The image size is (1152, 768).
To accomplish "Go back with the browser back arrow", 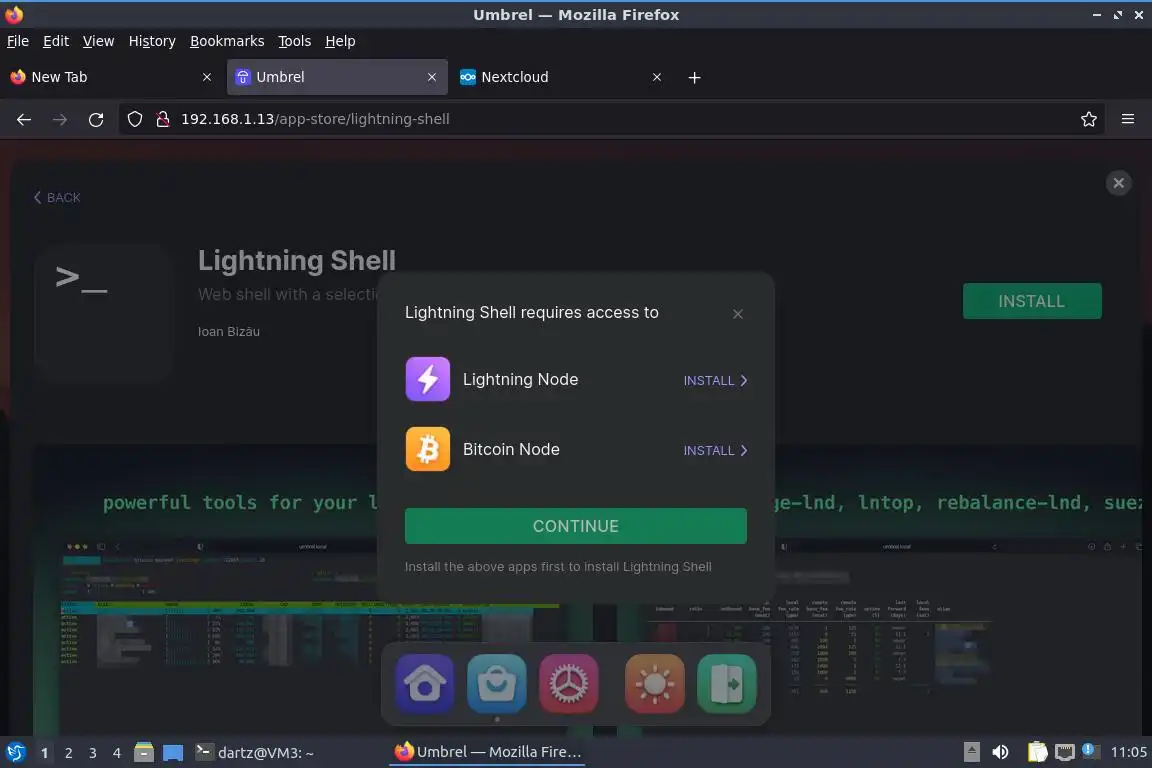I will click(x=24, y=119).
